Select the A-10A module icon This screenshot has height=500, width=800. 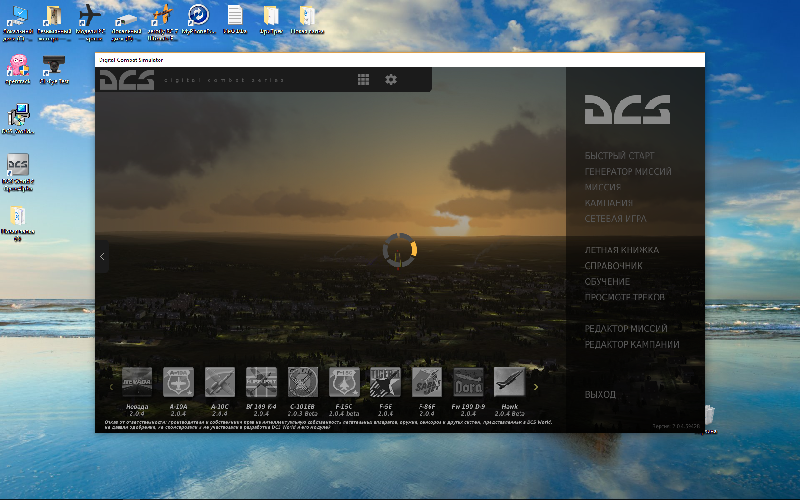[x=178, y=382]
